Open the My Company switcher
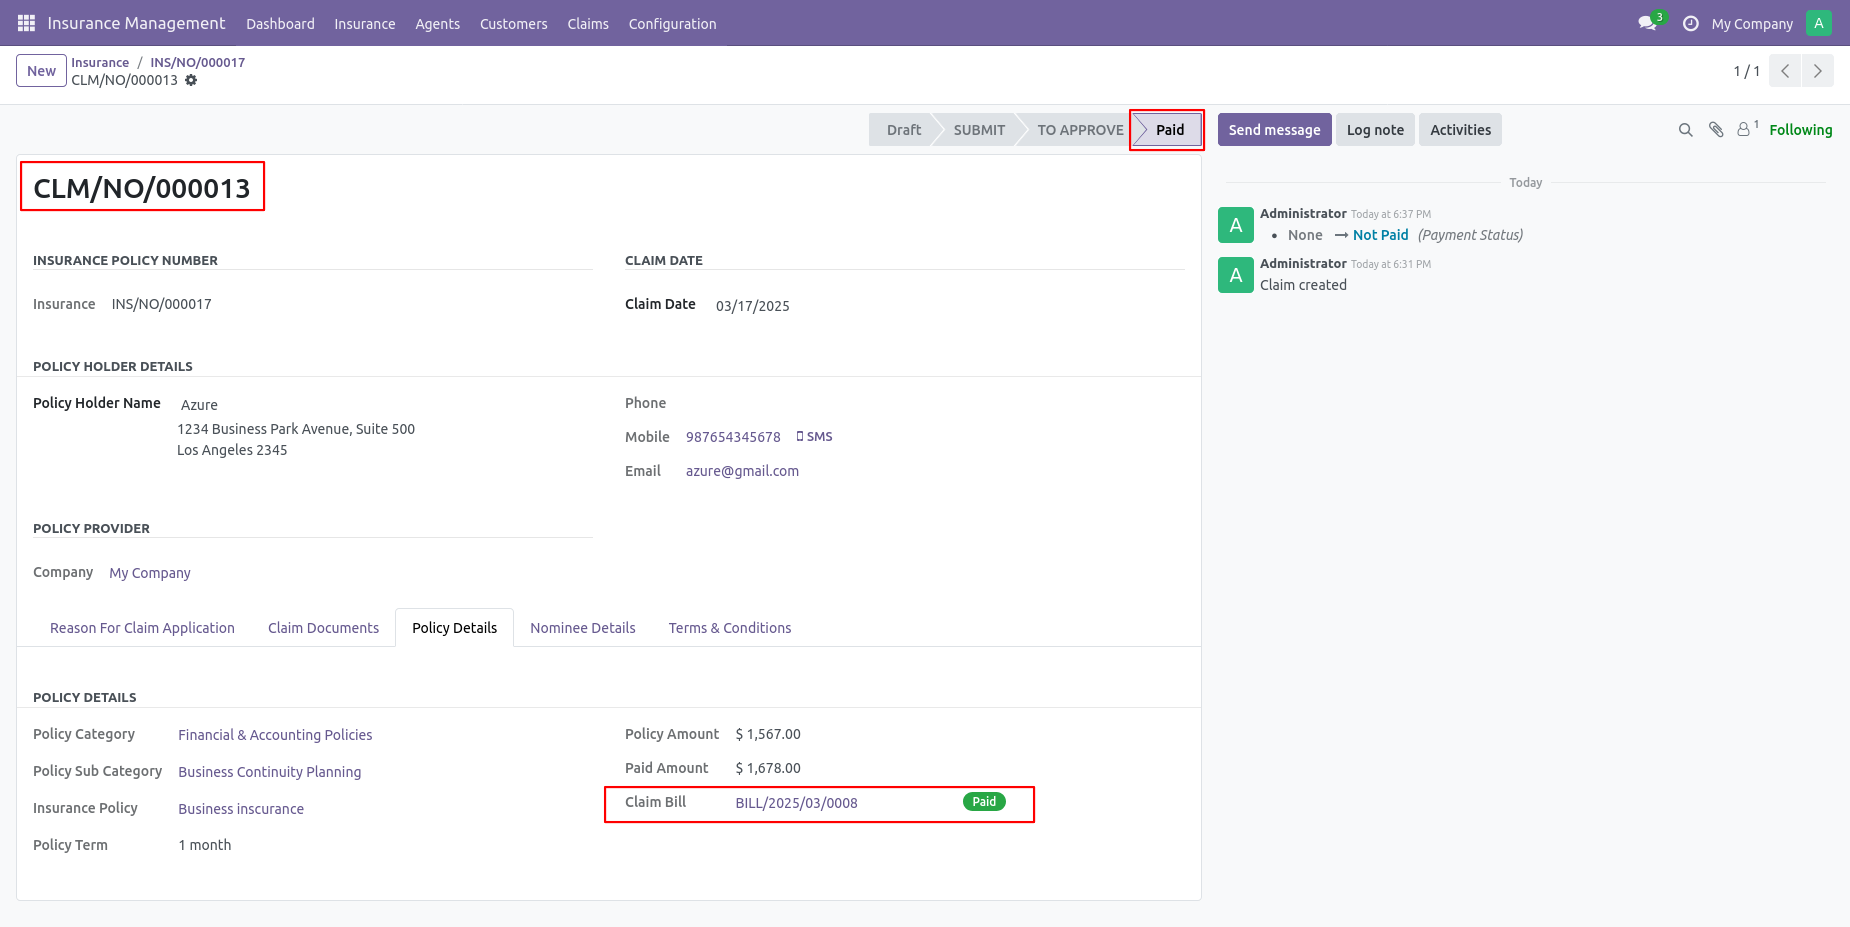Screen dimensions: 1850x927 1752,24
